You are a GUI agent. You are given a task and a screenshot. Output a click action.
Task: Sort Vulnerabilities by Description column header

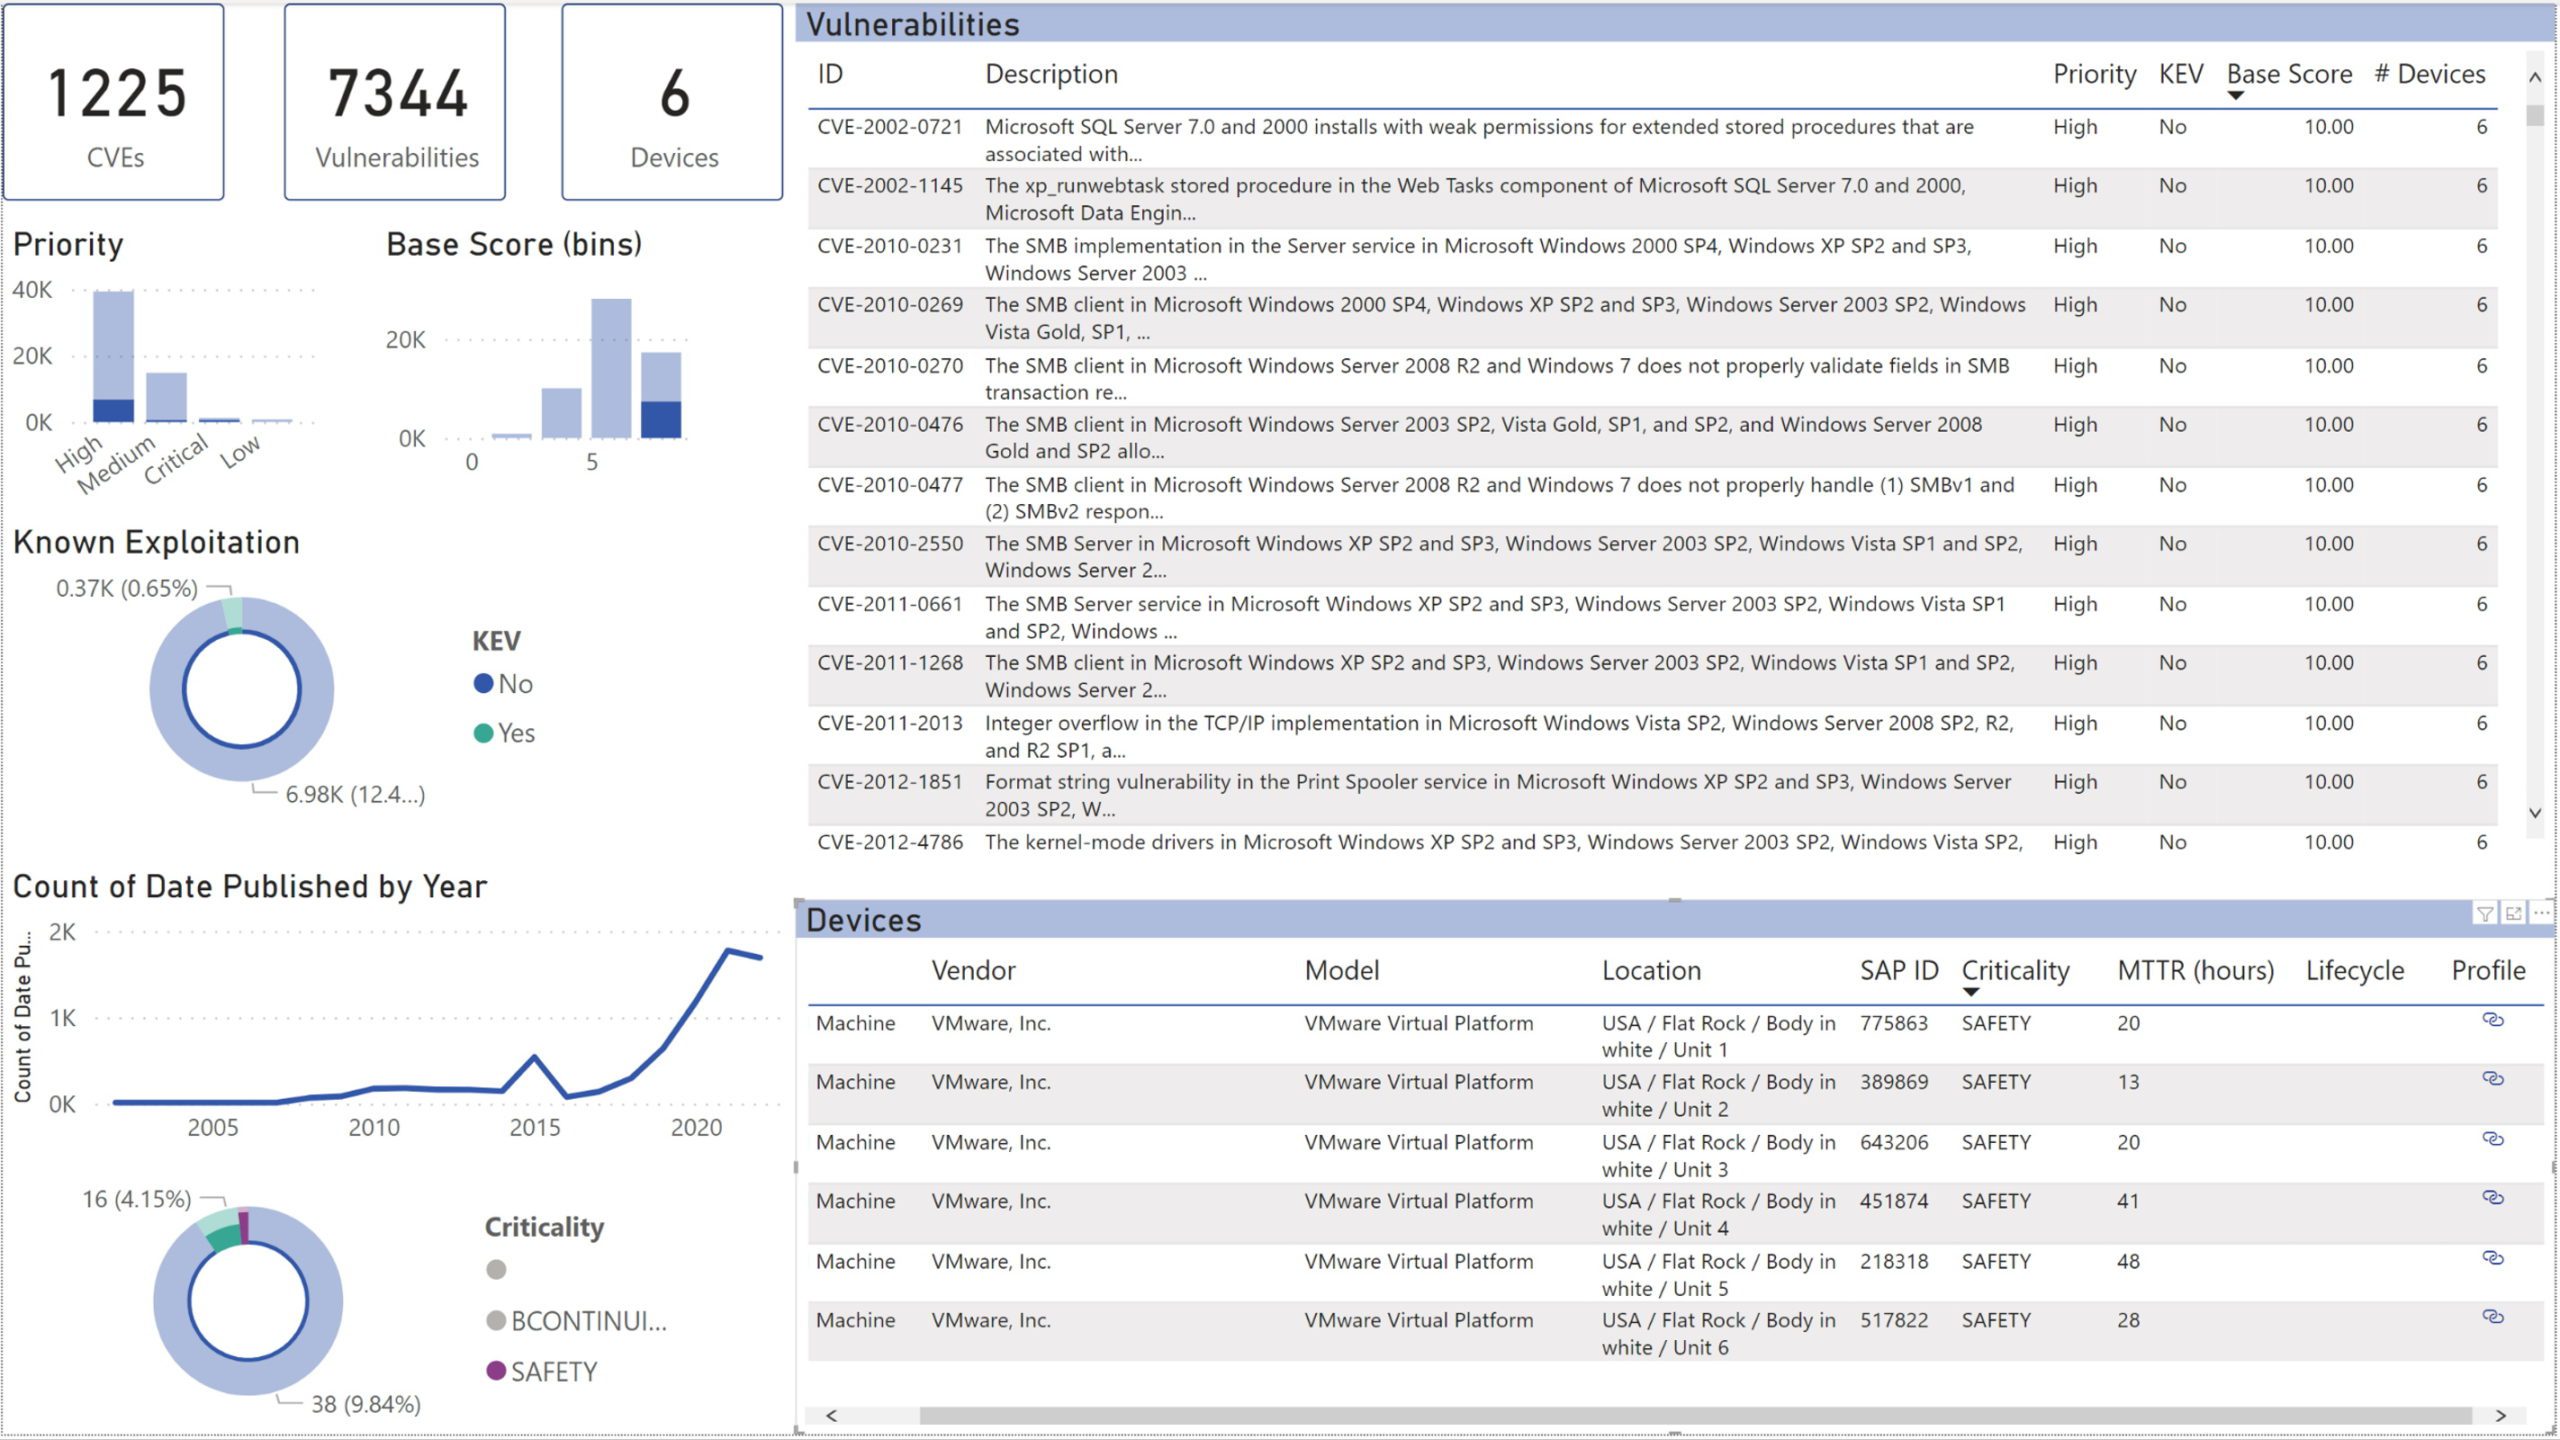pos(1051,75)
